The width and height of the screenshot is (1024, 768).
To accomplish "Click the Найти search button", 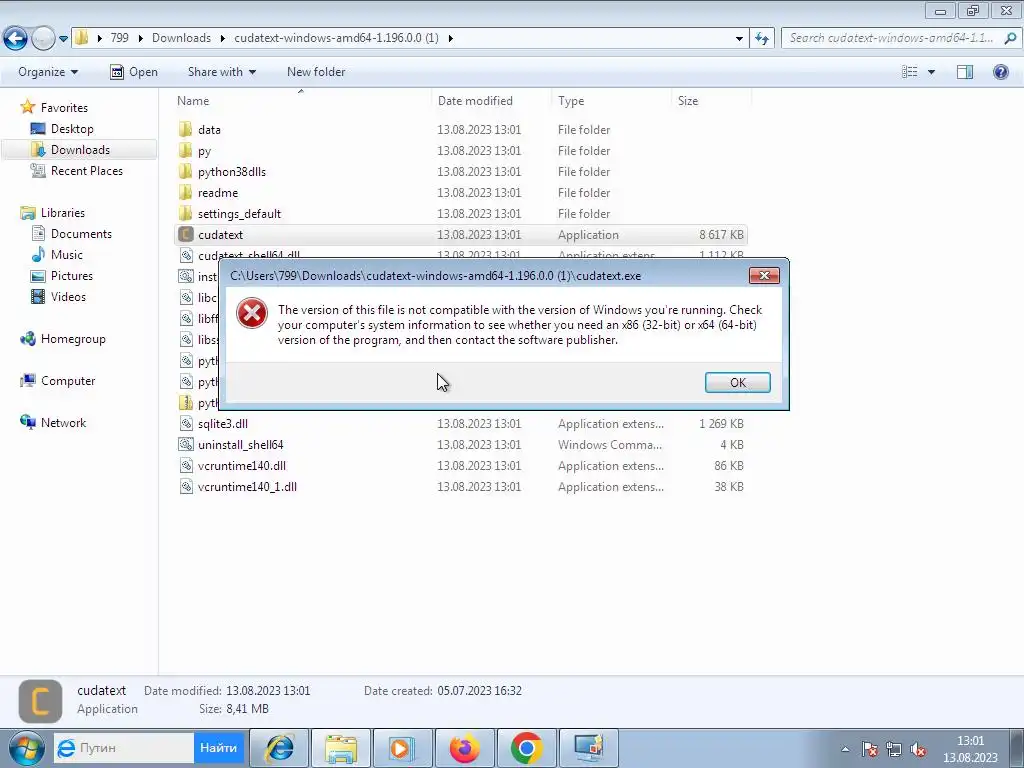I will coord(218,748).
